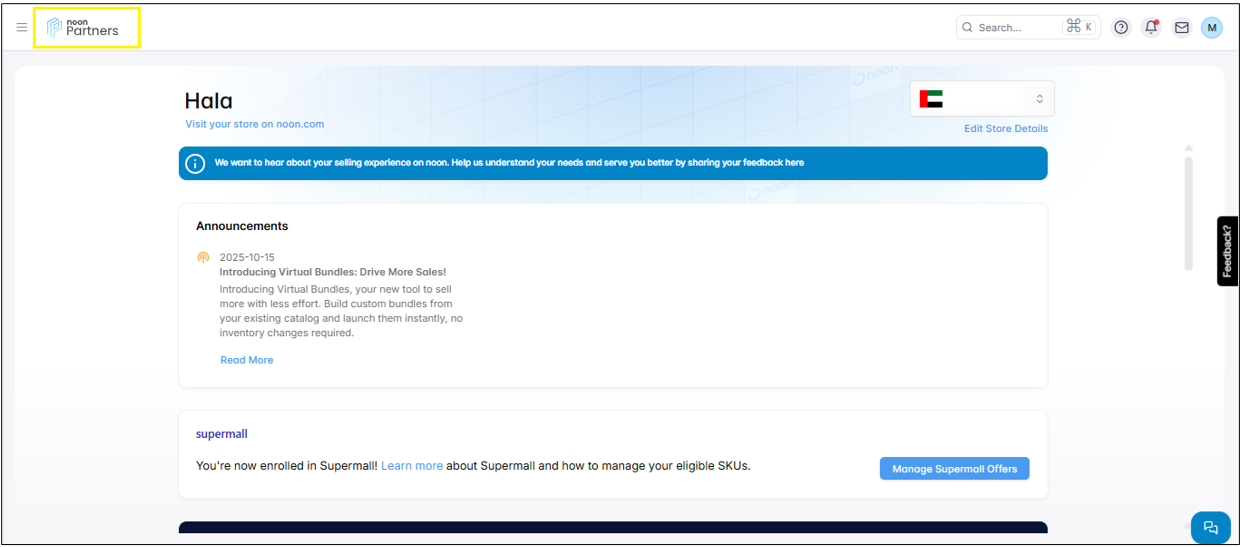Click the page vertical scrollbar thumb
The width and height of the screenshot is (1243, 547).
(x=1188, y=212)
